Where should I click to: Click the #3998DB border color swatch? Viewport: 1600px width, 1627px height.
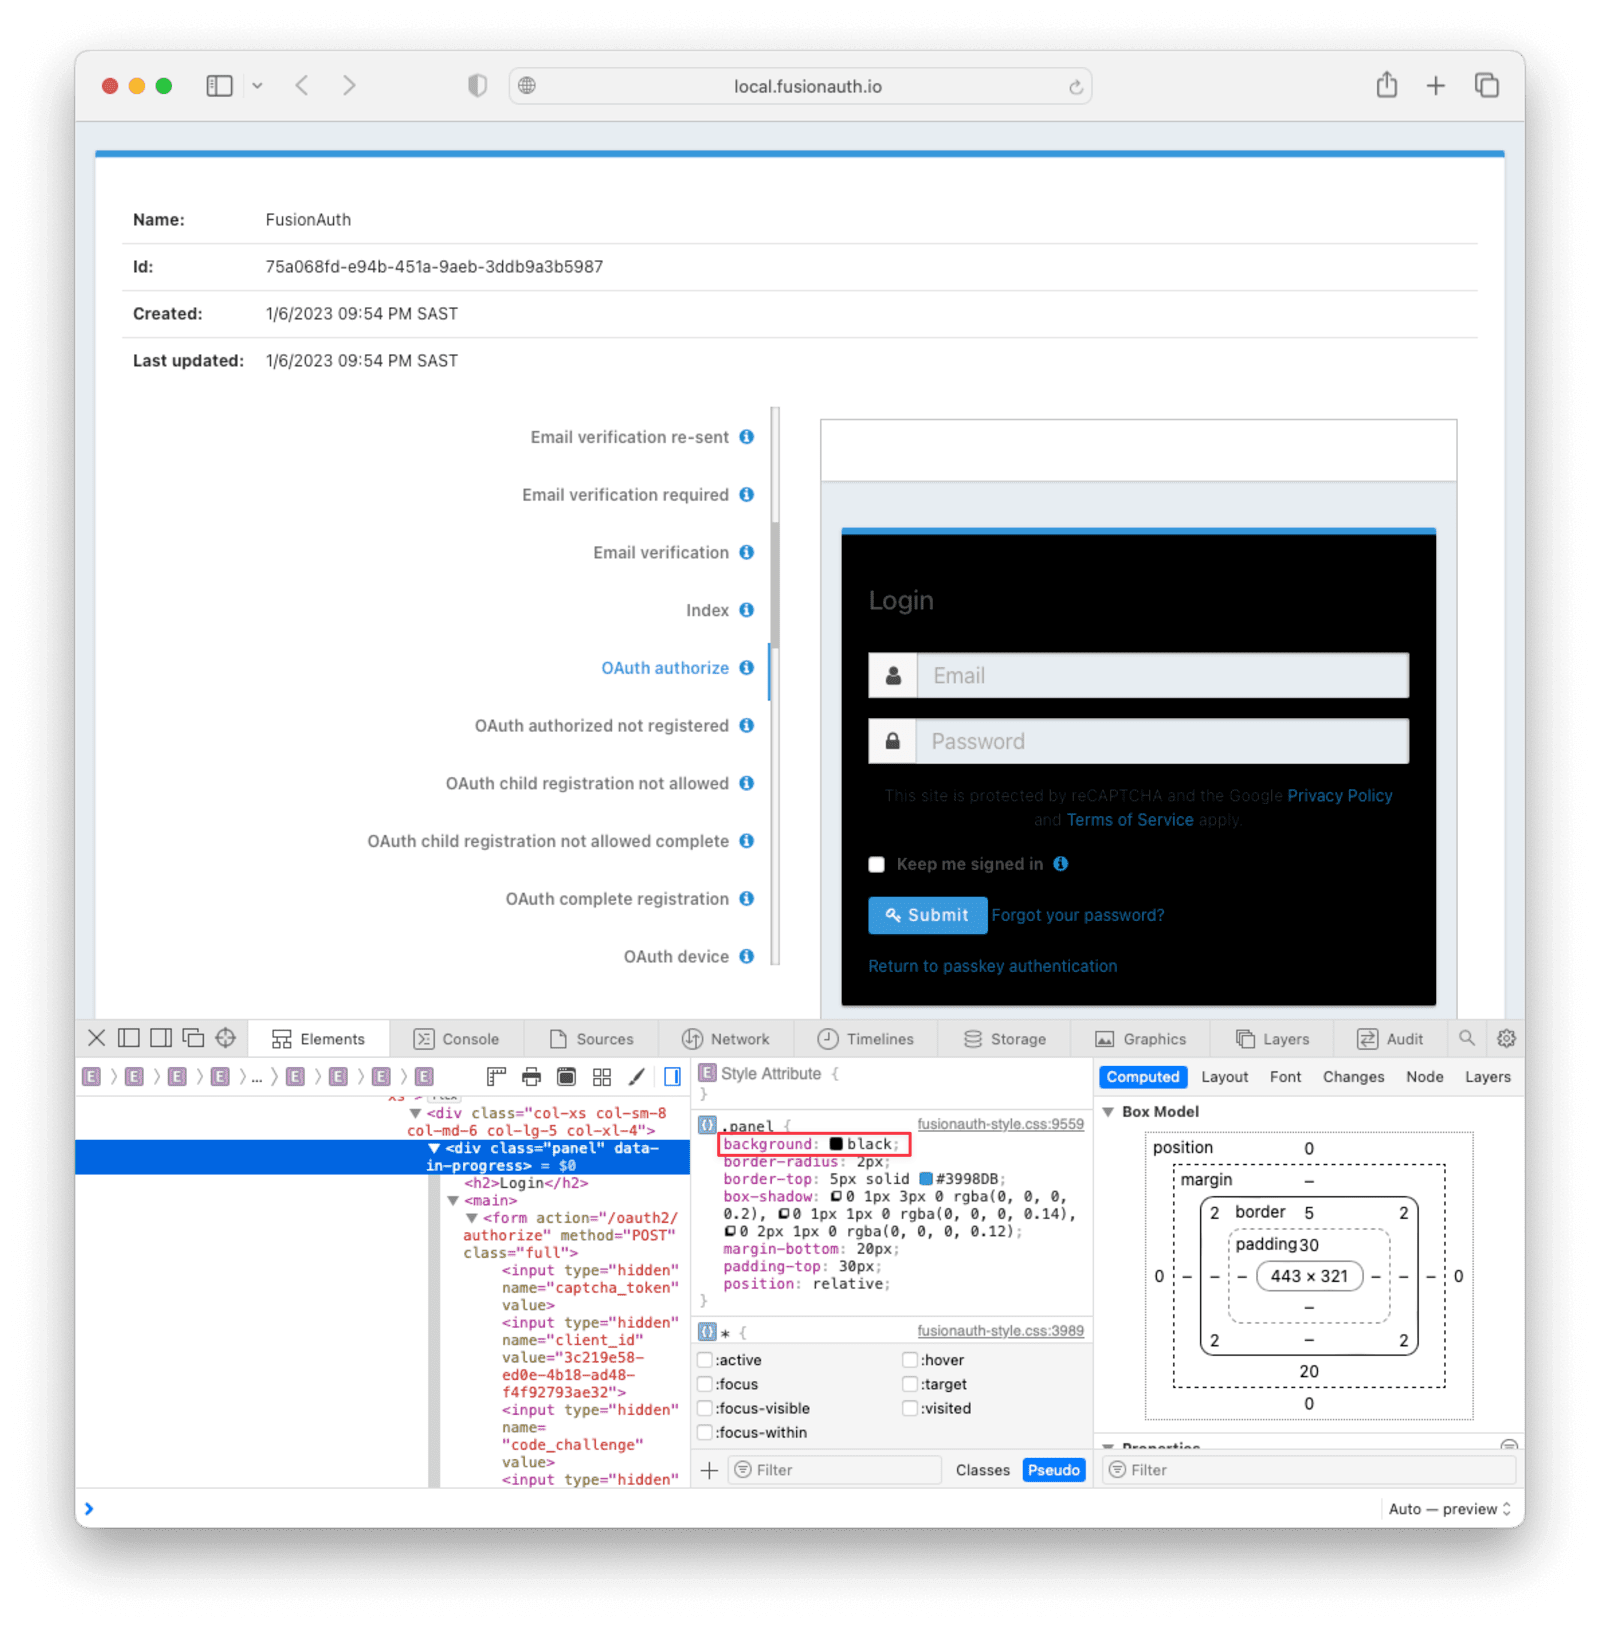pyautogui.click(x=926, y=1179)
